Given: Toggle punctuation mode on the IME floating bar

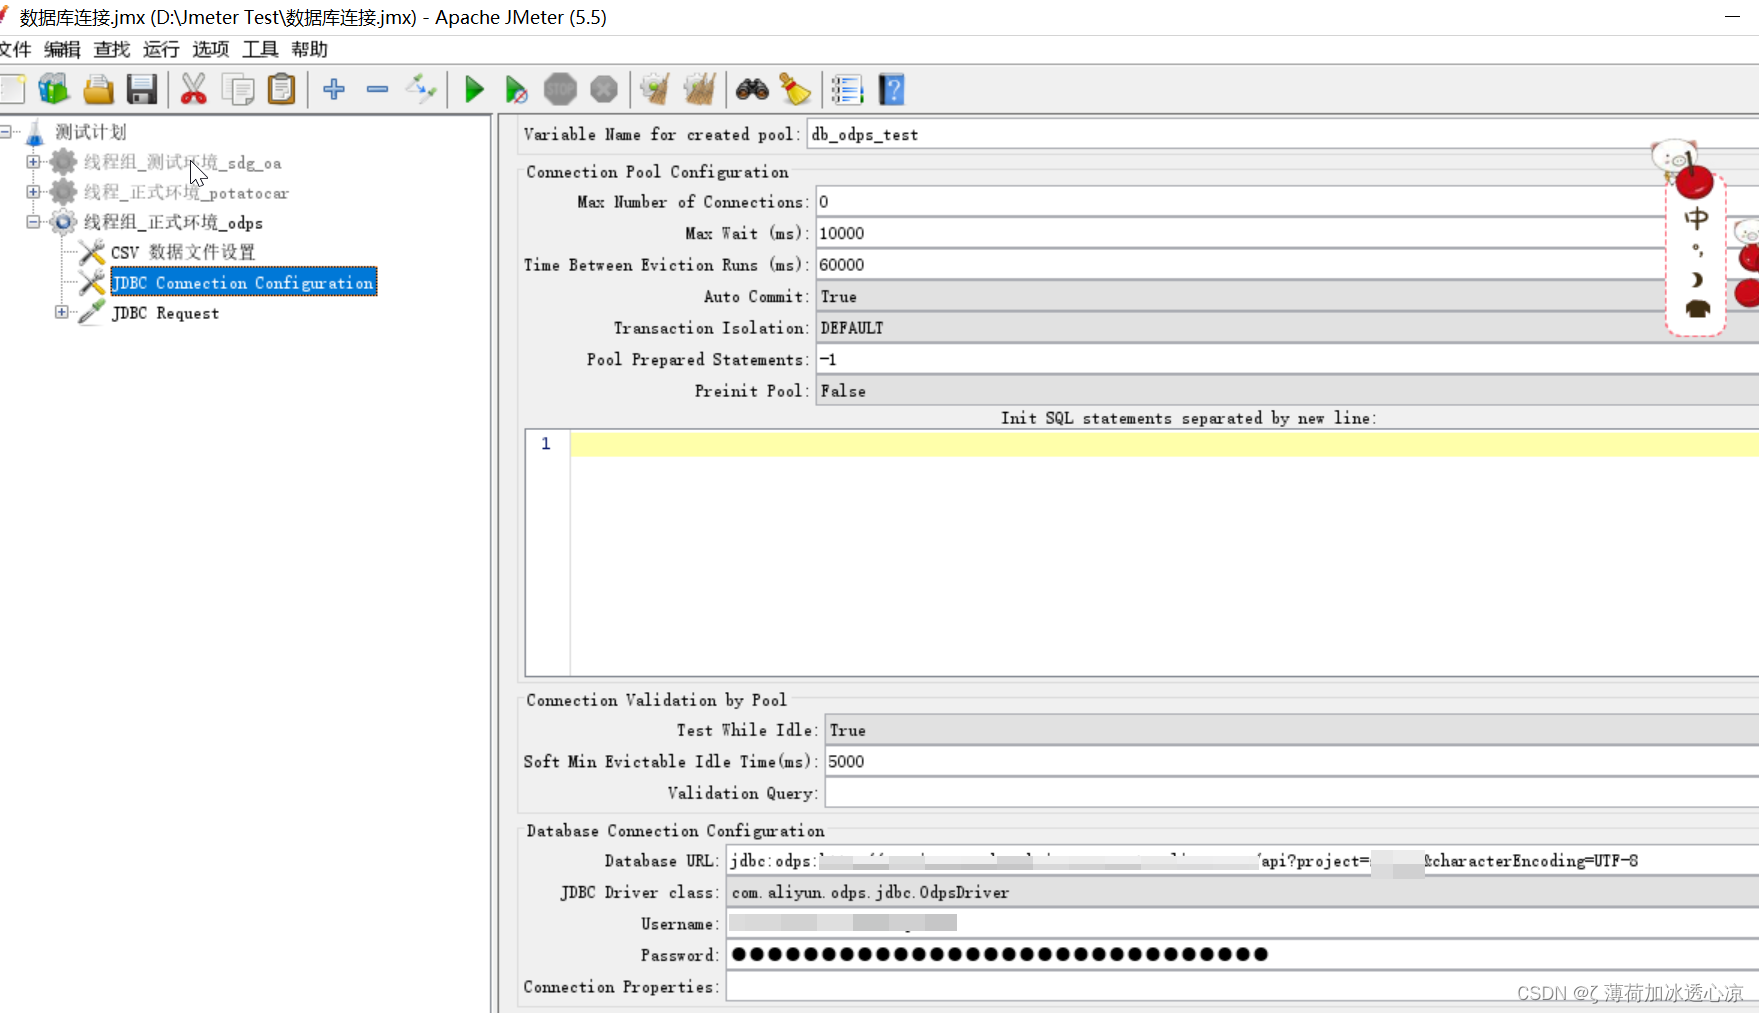Looking at the screenshot, I should [1696, 250].
